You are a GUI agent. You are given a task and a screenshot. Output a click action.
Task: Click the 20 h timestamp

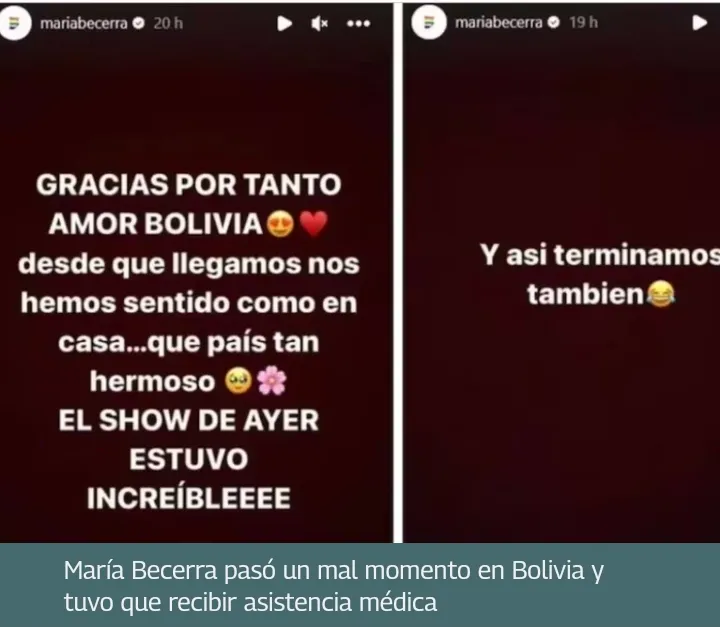click(x=168, y=23)
